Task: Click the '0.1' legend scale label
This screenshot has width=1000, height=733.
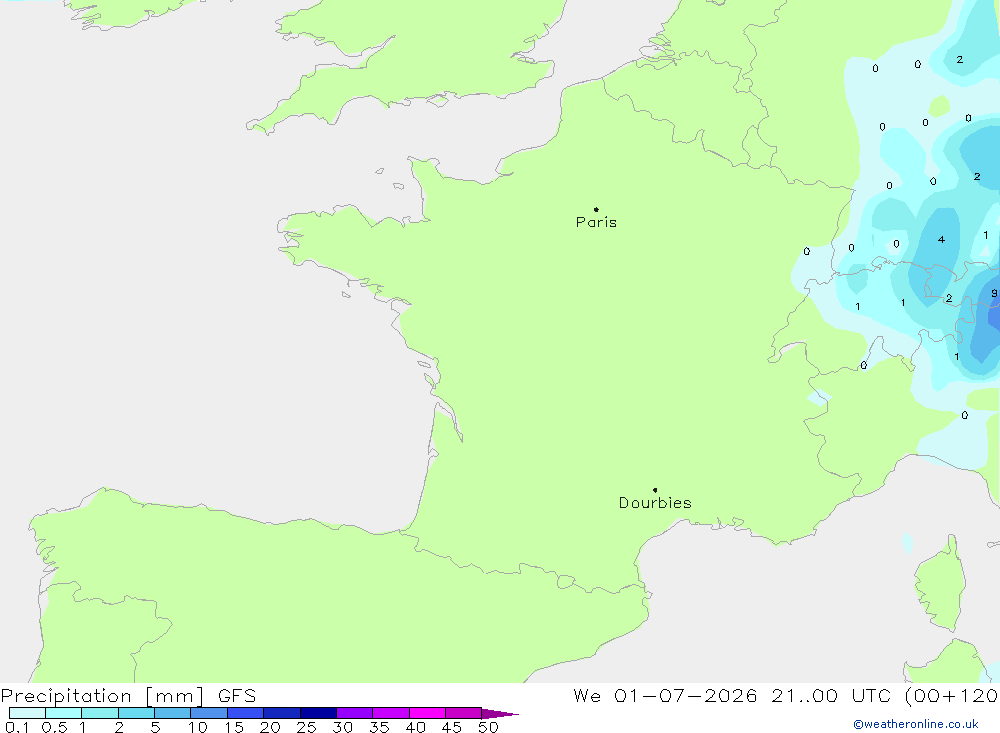Action: pos(17,727)
